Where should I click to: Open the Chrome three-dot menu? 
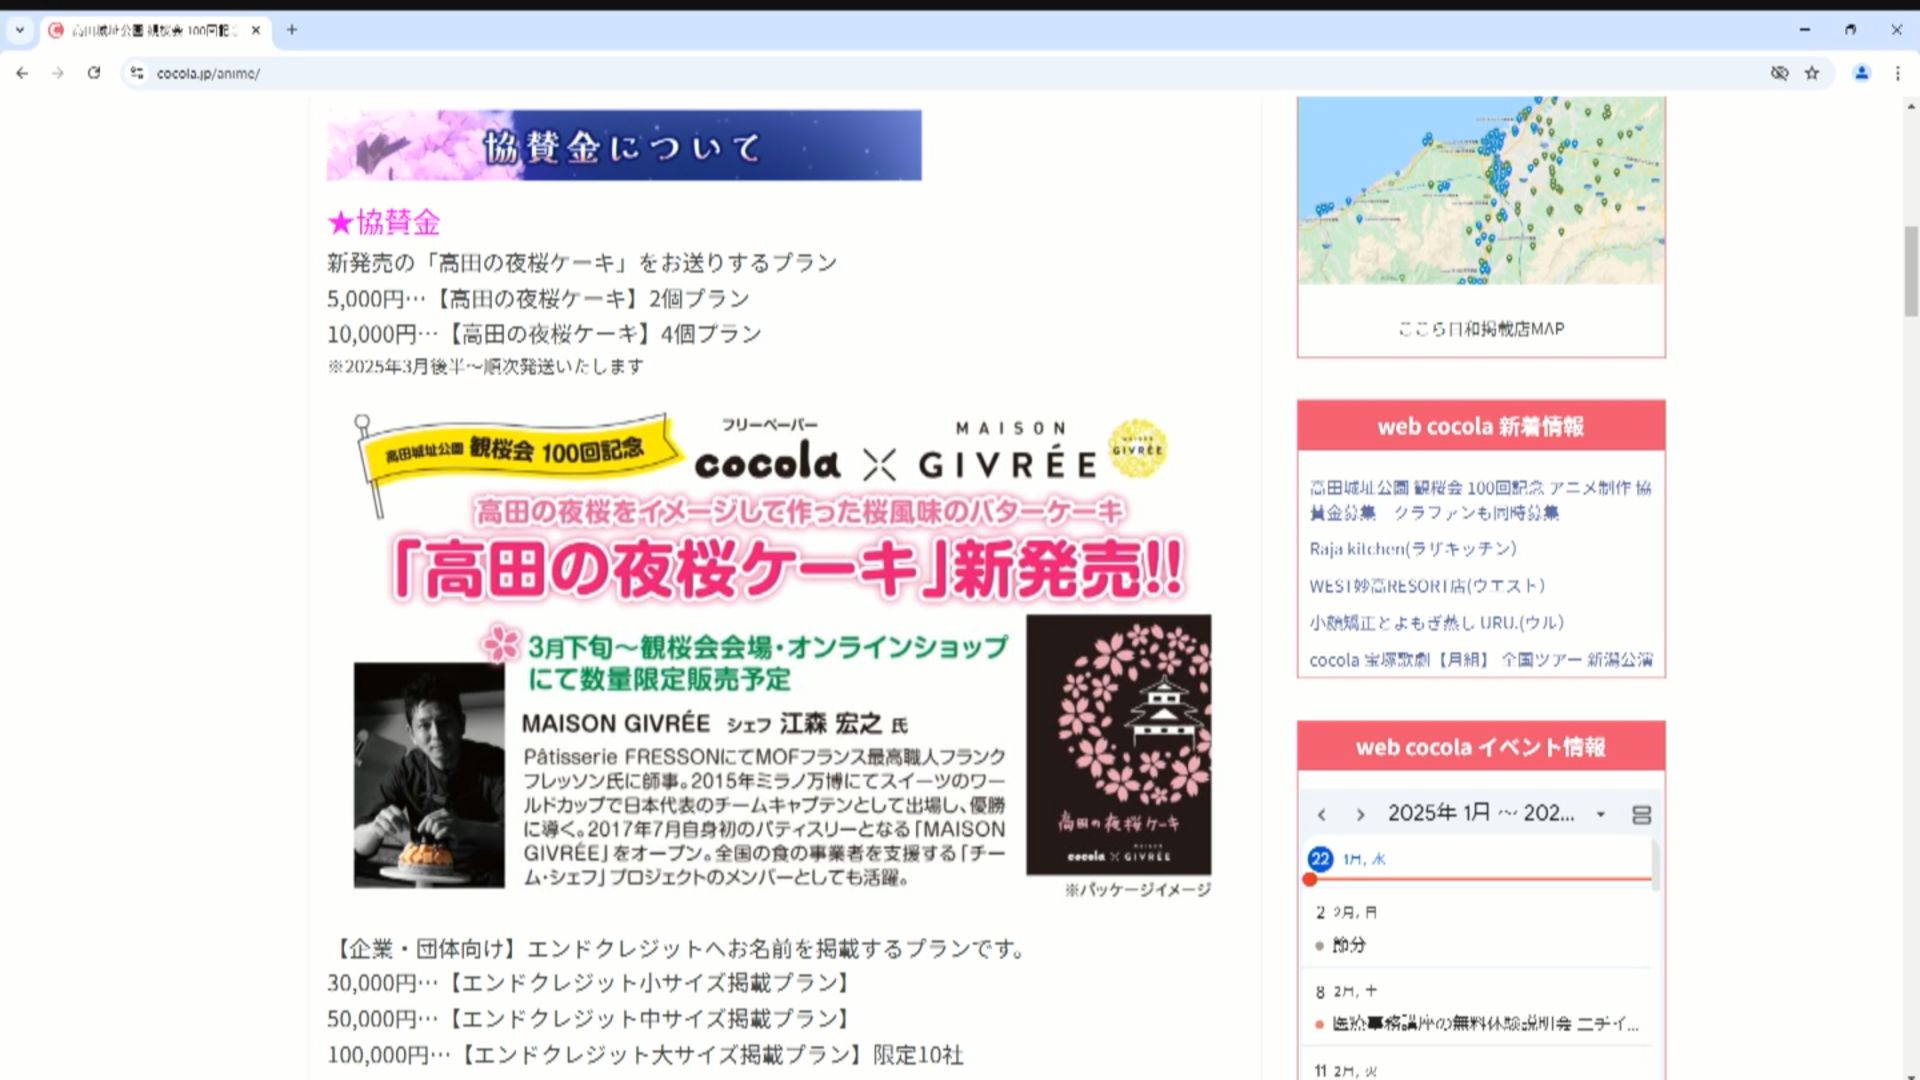click(1897, 73)
